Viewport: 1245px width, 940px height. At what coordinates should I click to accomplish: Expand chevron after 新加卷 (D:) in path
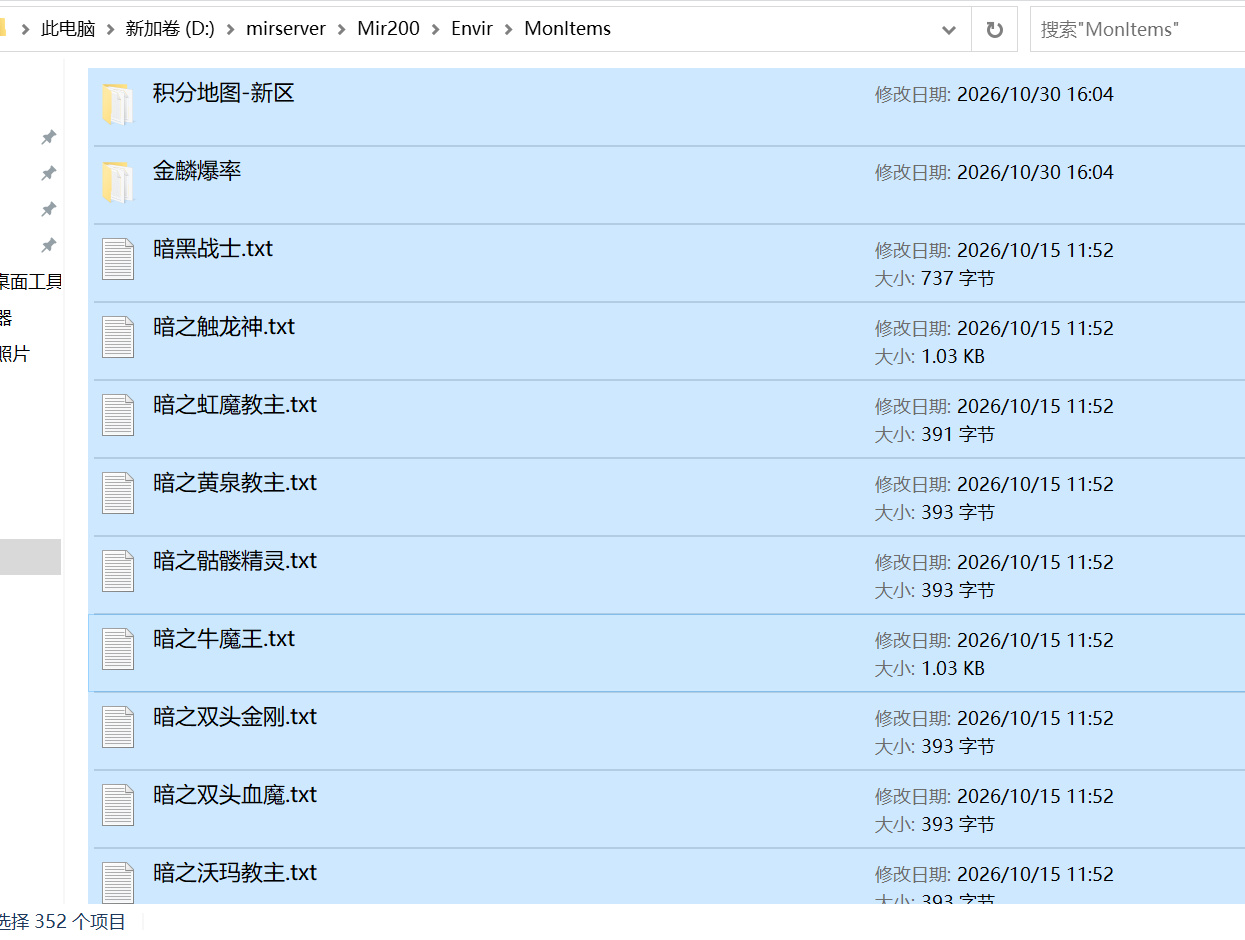[231, 29]
